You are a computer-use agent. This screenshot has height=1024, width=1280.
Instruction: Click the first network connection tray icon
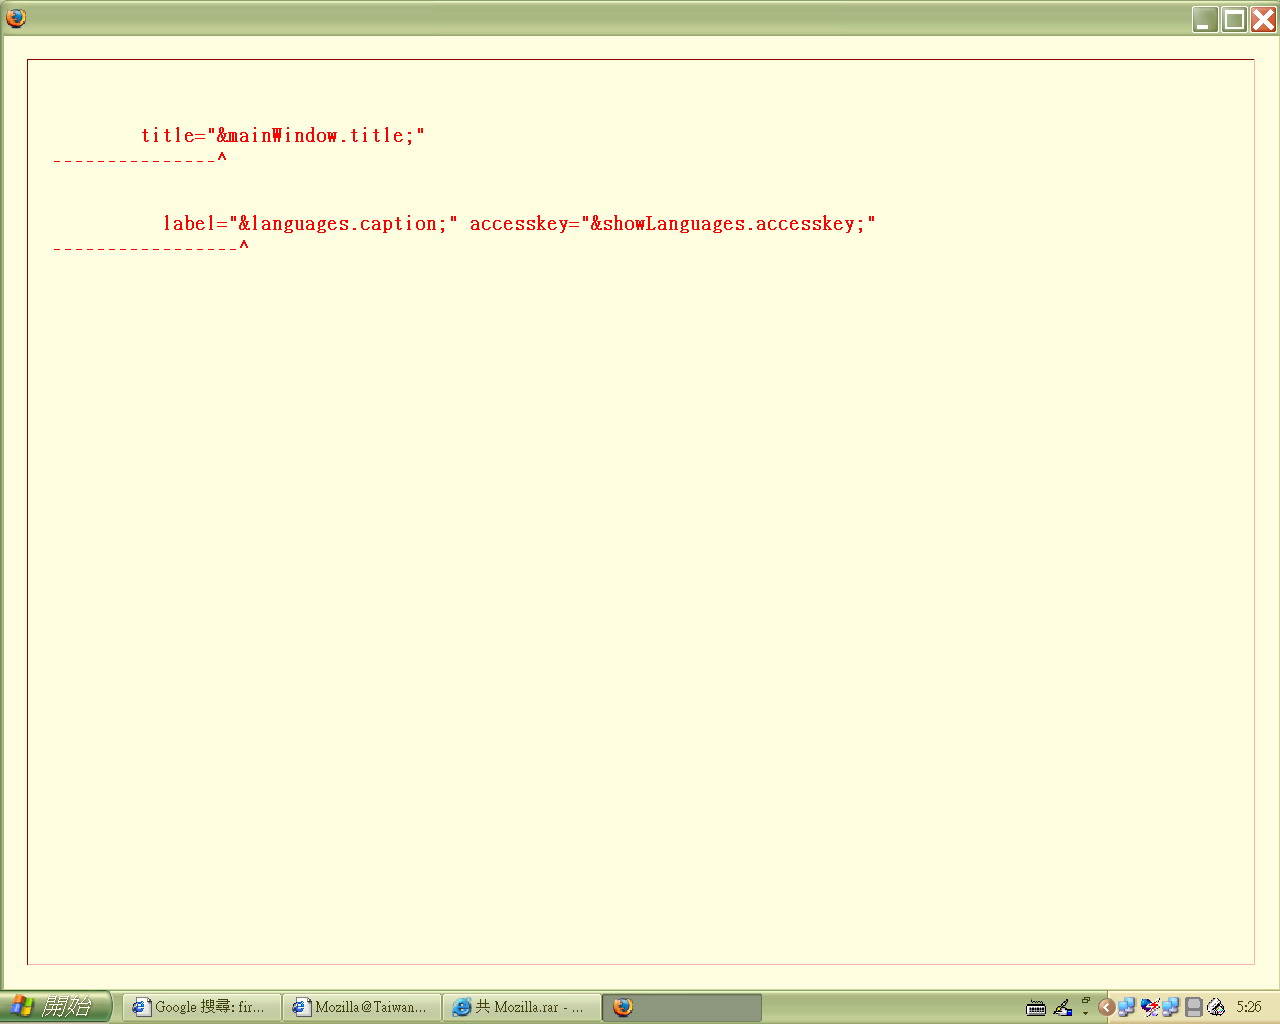click(1127, 1007)
